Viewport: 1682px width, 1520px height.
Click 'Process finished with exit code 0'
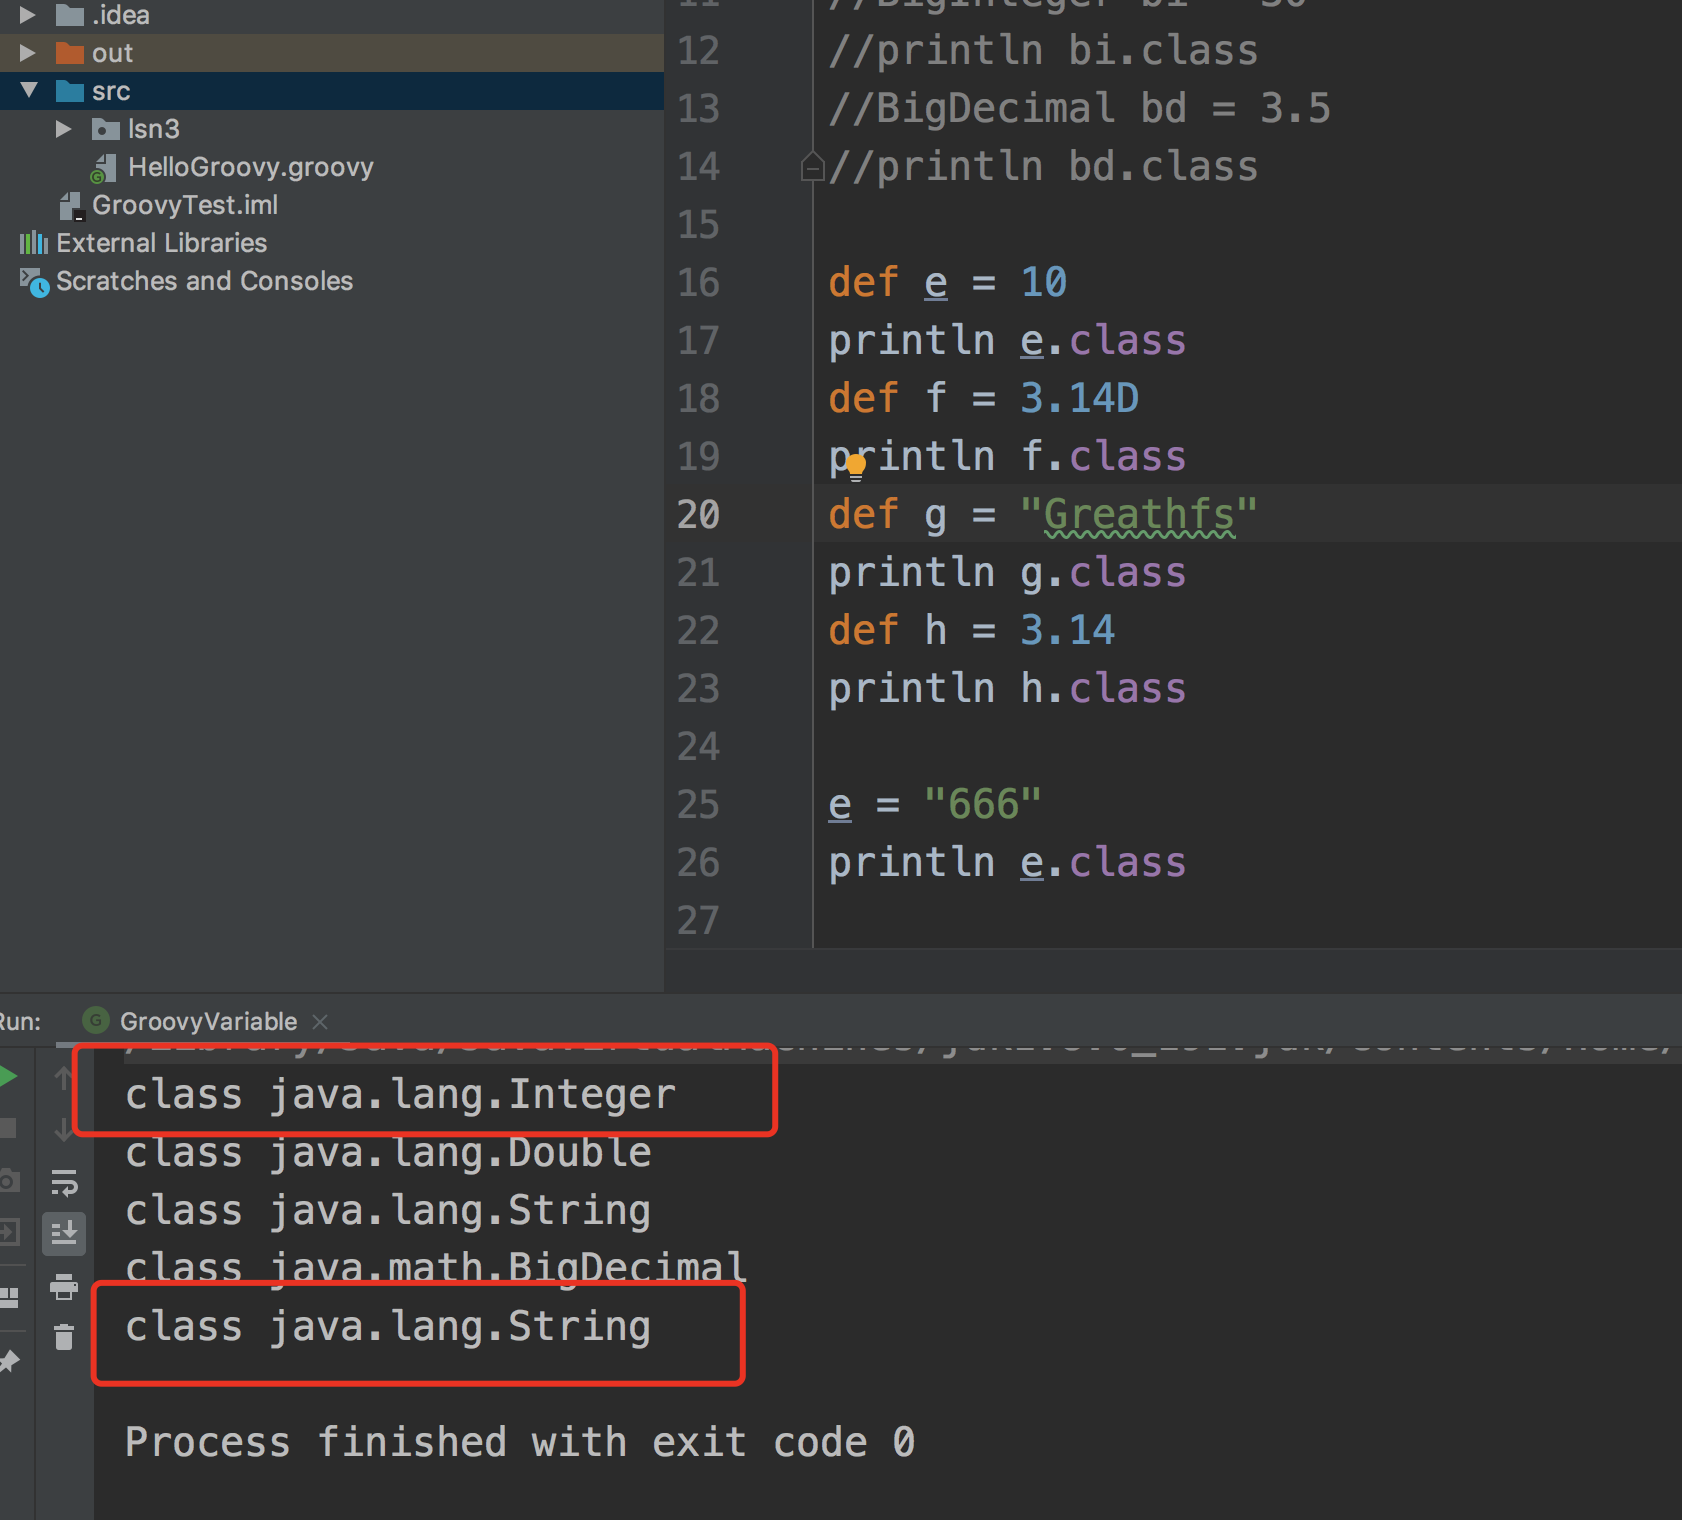(520, 1442)
